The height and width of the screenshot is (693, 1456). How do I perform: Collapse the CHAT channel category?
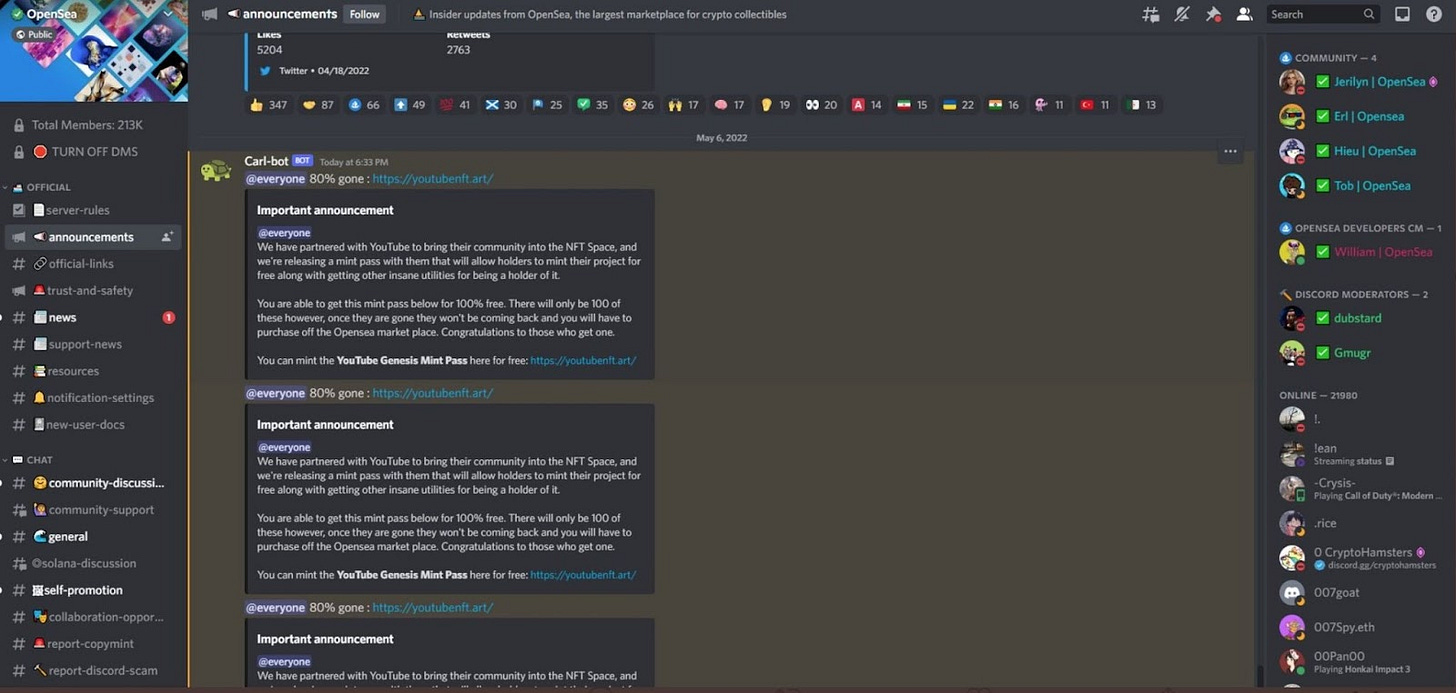pos(33,460)
